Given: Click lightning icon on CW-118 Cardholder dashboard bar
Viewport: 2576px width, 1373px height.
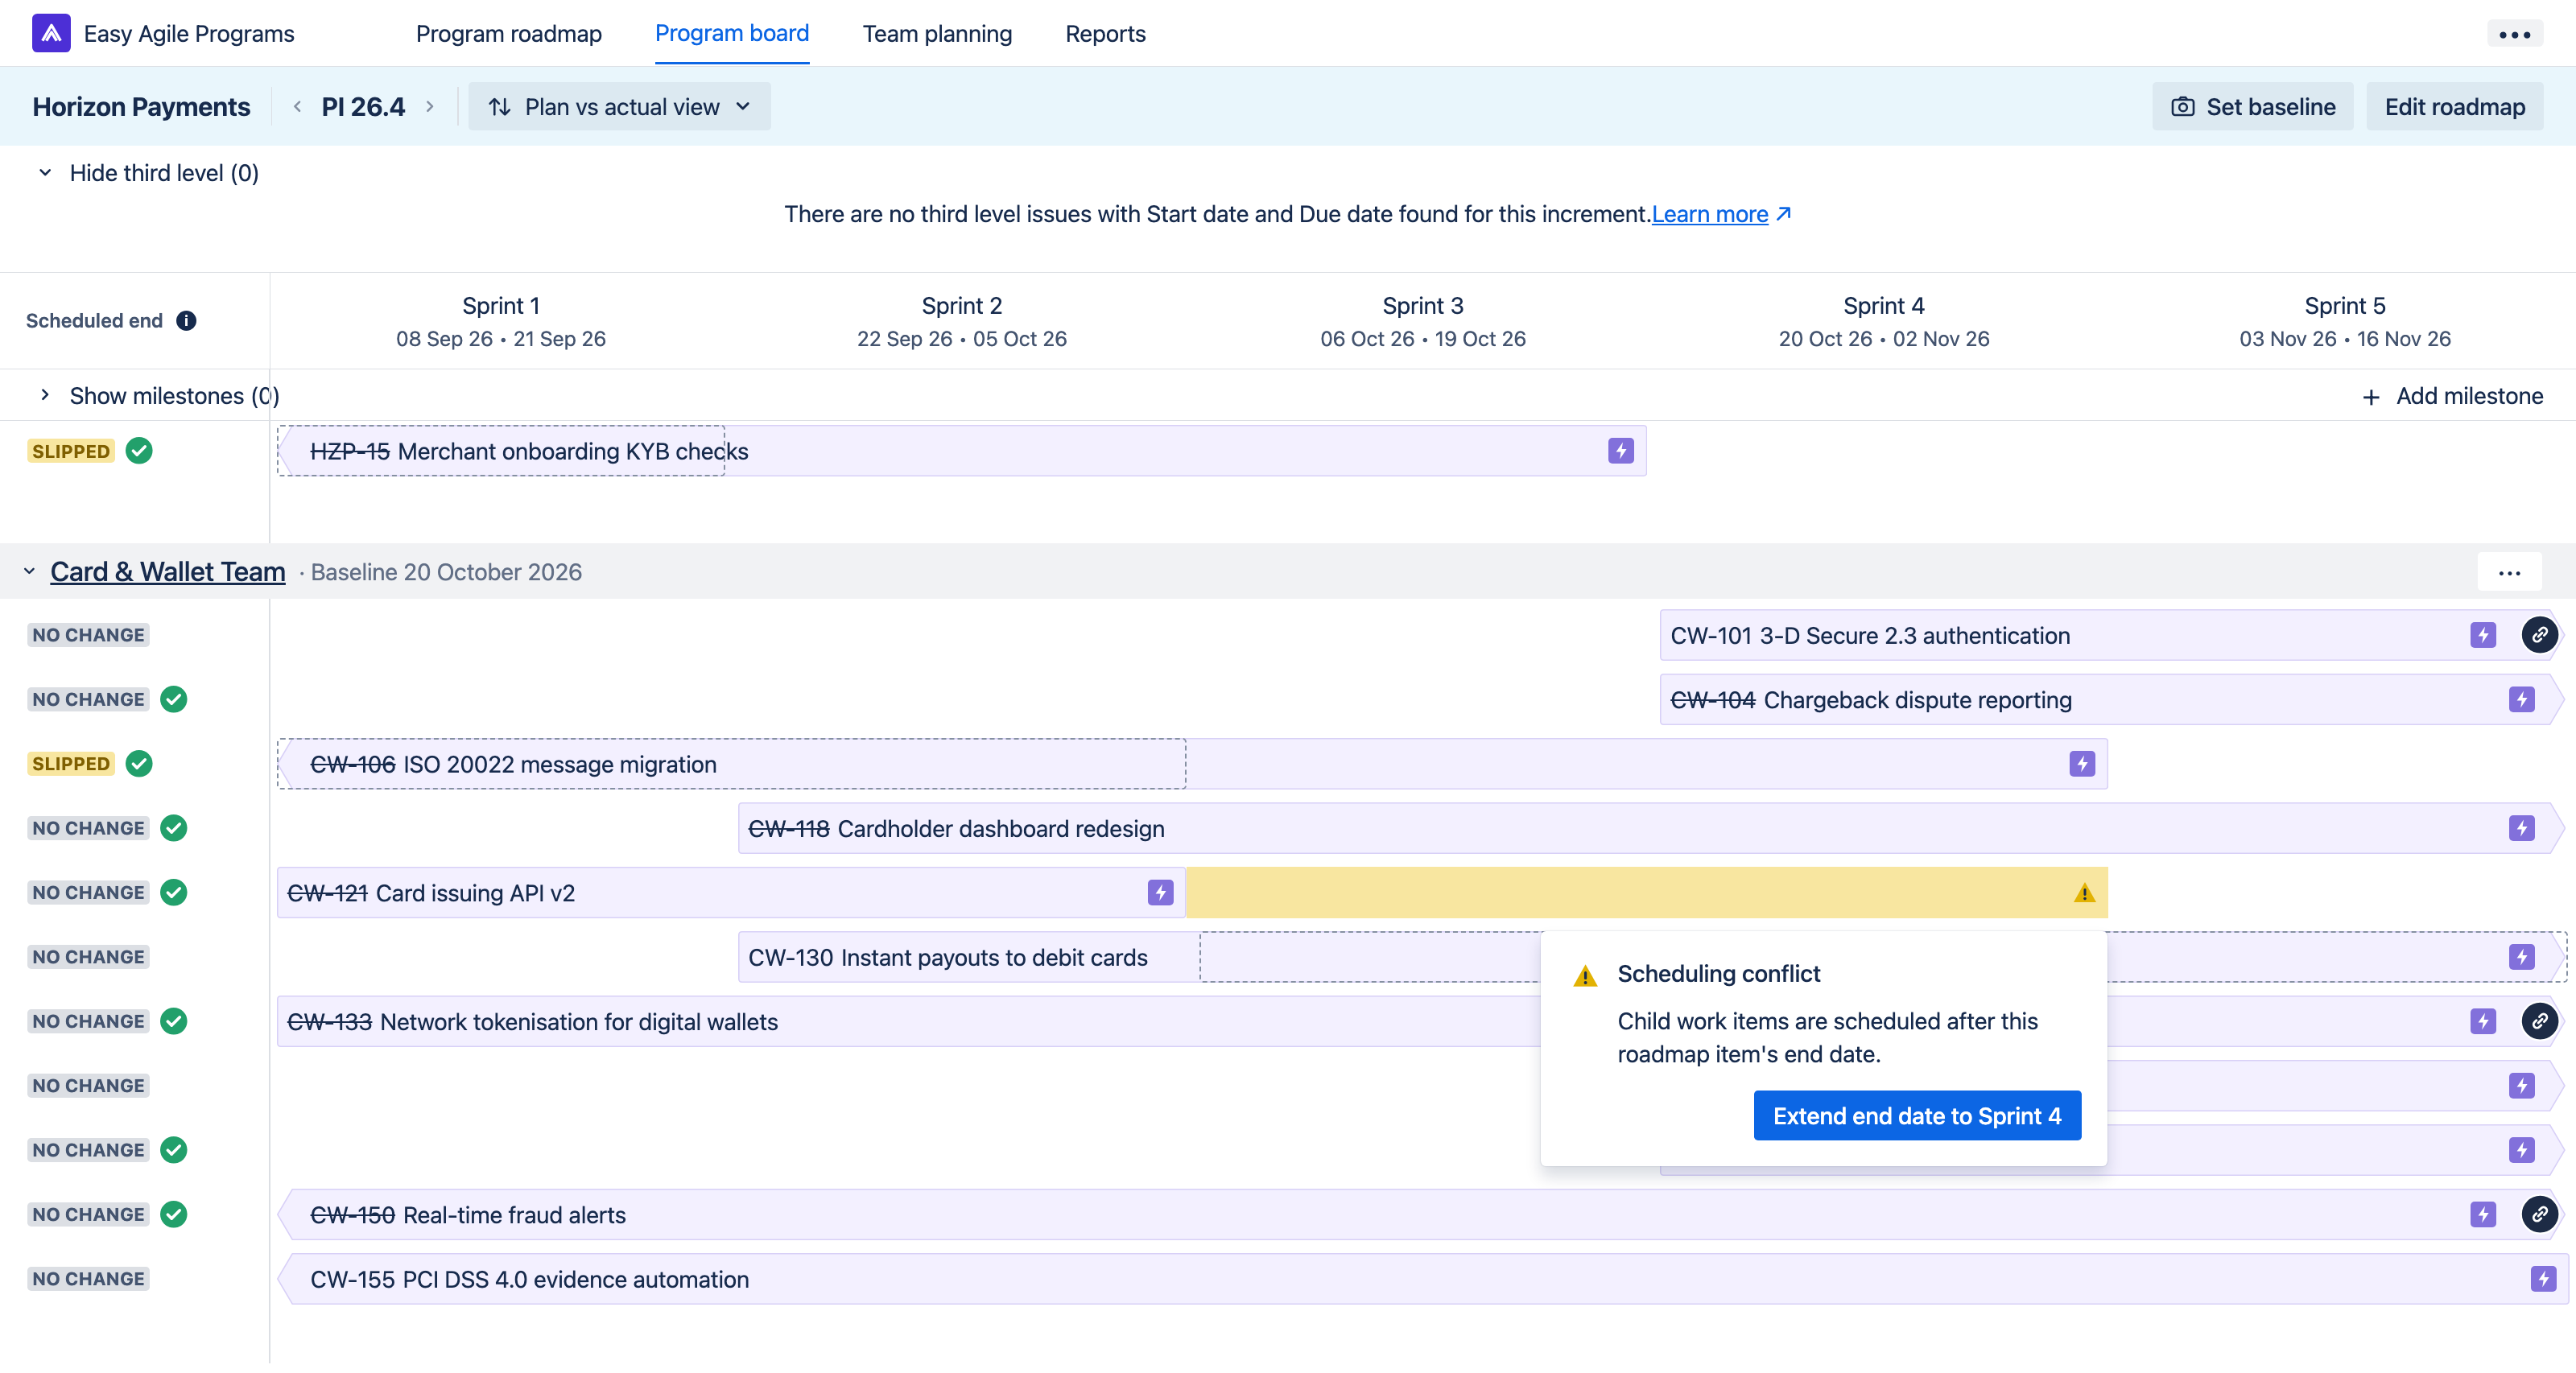Looking at the screenshot, I should (x=2522, y=828).
